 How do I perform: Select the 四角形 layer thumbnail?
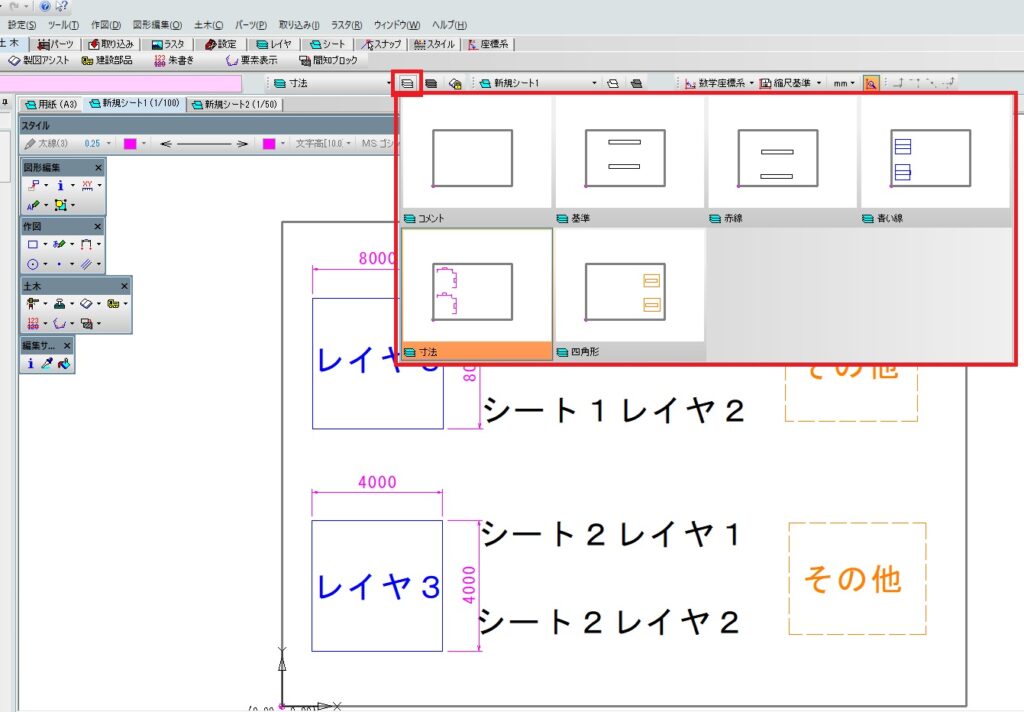(630, 295)
